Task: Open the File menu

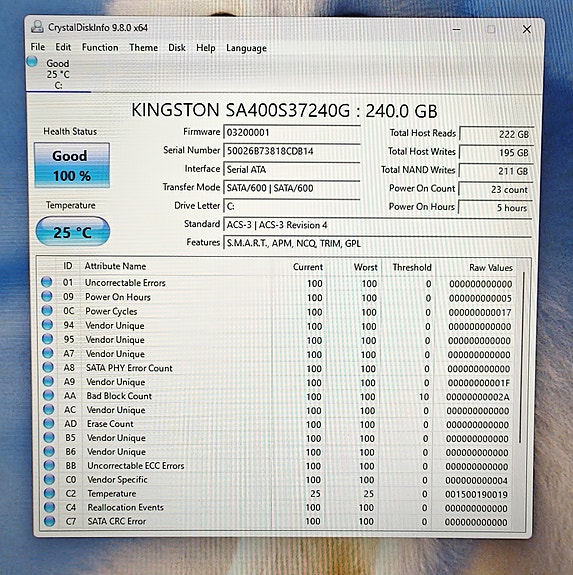Action: click(x=37, y=47)
